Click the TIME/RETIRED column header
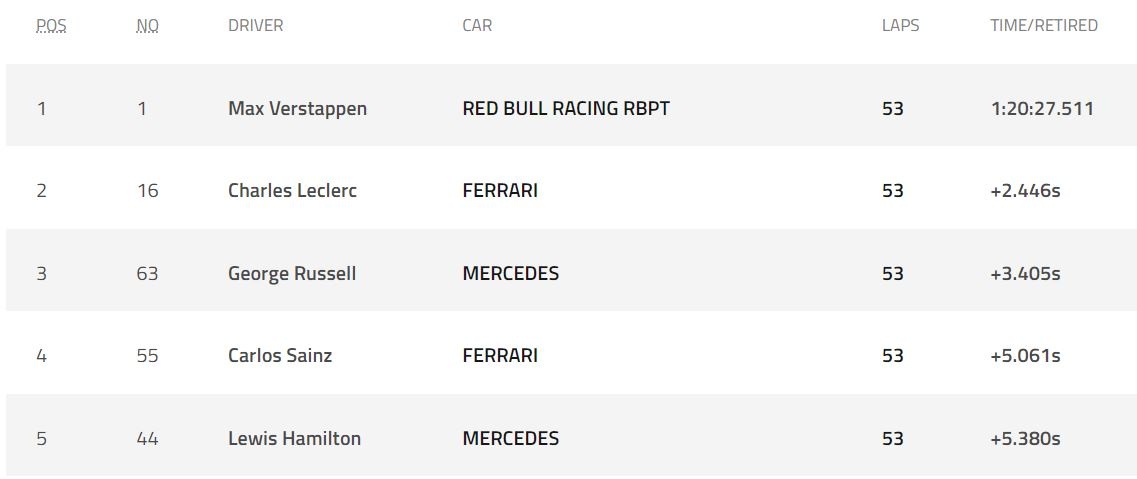This screenshot has width=1137, height=479. (1043, 26)
